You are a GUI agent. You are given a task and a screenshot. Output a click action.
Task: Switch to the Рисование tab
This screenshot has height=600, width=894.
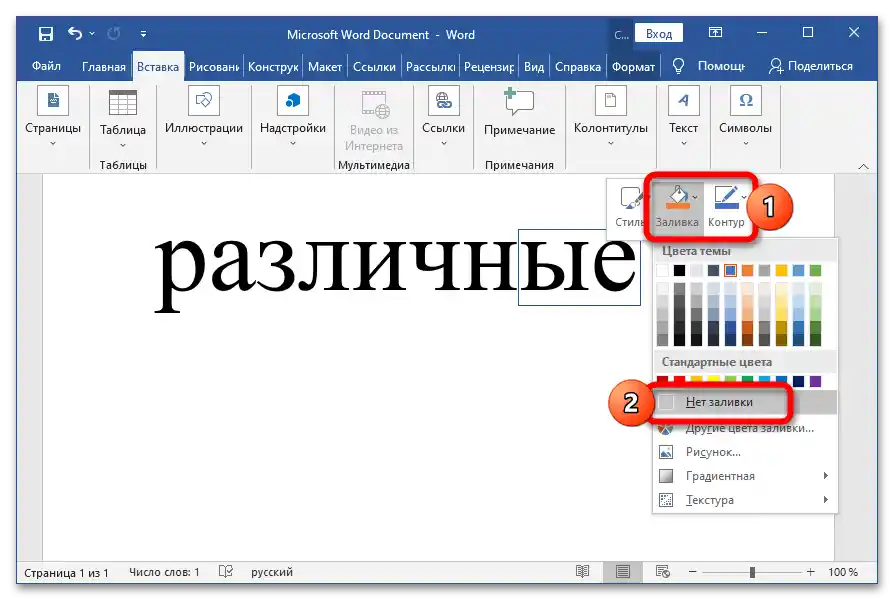(x=214, y=67)
